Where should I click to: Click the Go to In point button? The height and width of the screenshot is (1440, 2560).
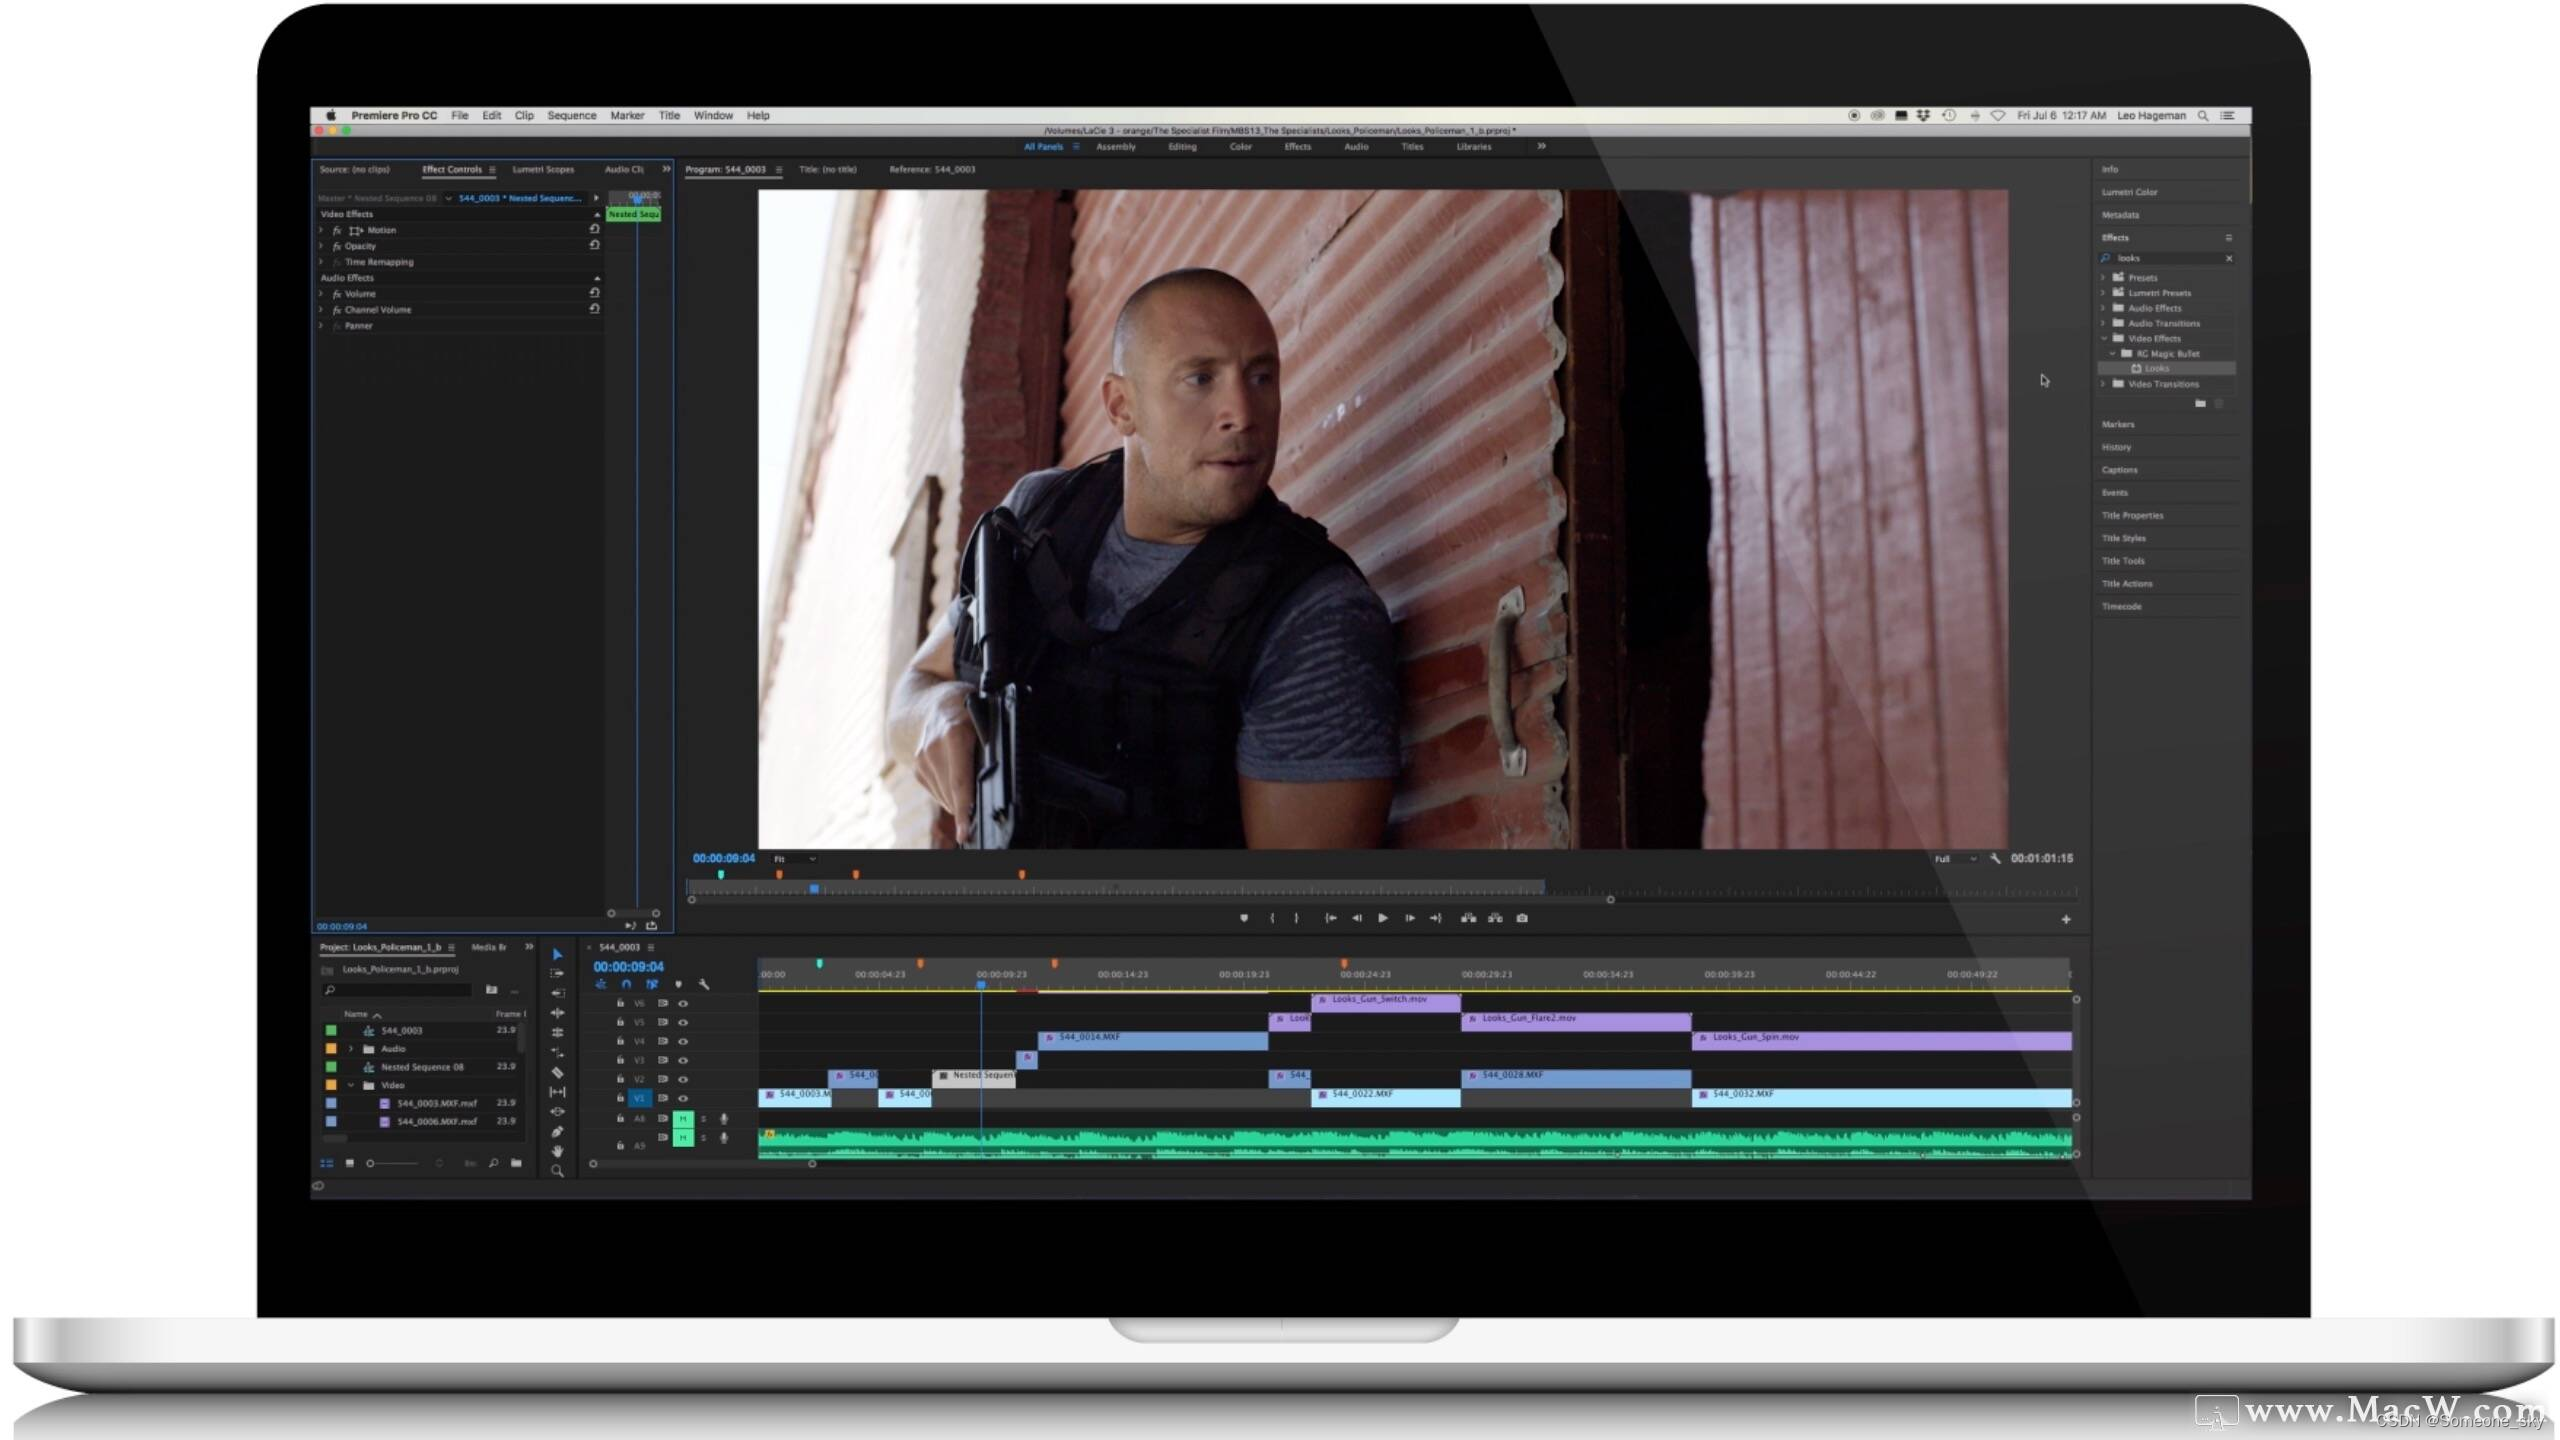1331,918
